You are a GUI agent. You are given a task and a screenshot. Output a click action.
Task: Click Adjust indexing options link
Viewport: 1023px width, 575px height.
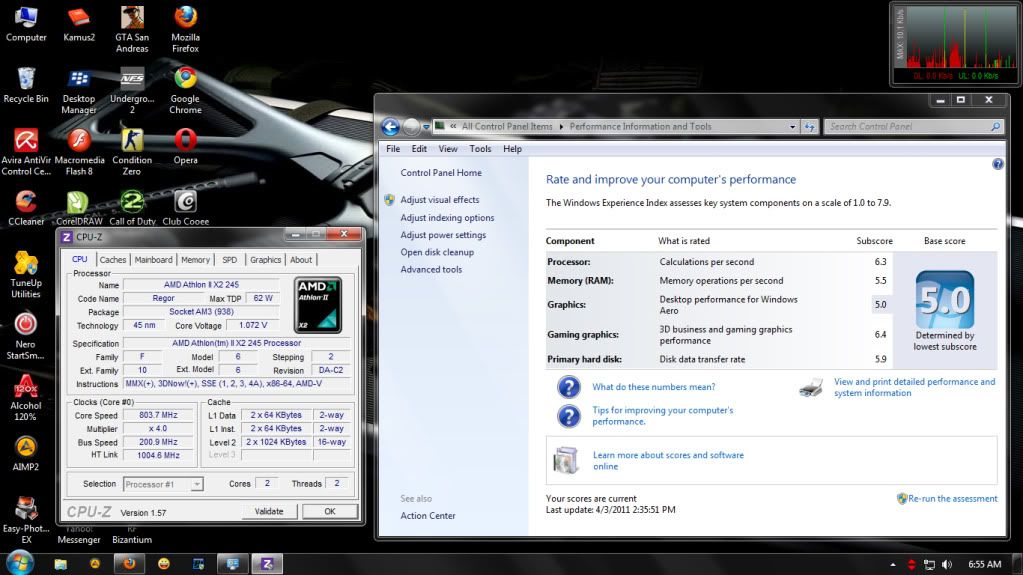tap(448, 218)
